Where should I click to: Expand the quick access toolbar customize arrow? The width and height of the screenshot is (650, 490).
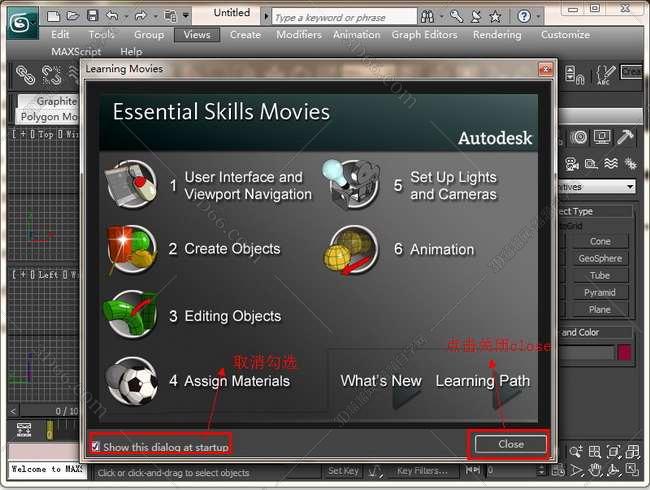tap(186, 16)
